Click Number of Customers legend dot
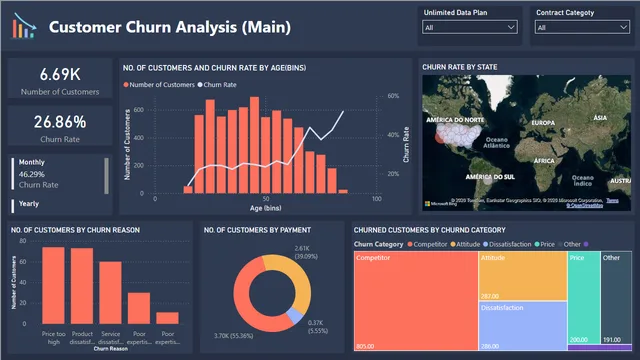640x360 pixels. 126,85
